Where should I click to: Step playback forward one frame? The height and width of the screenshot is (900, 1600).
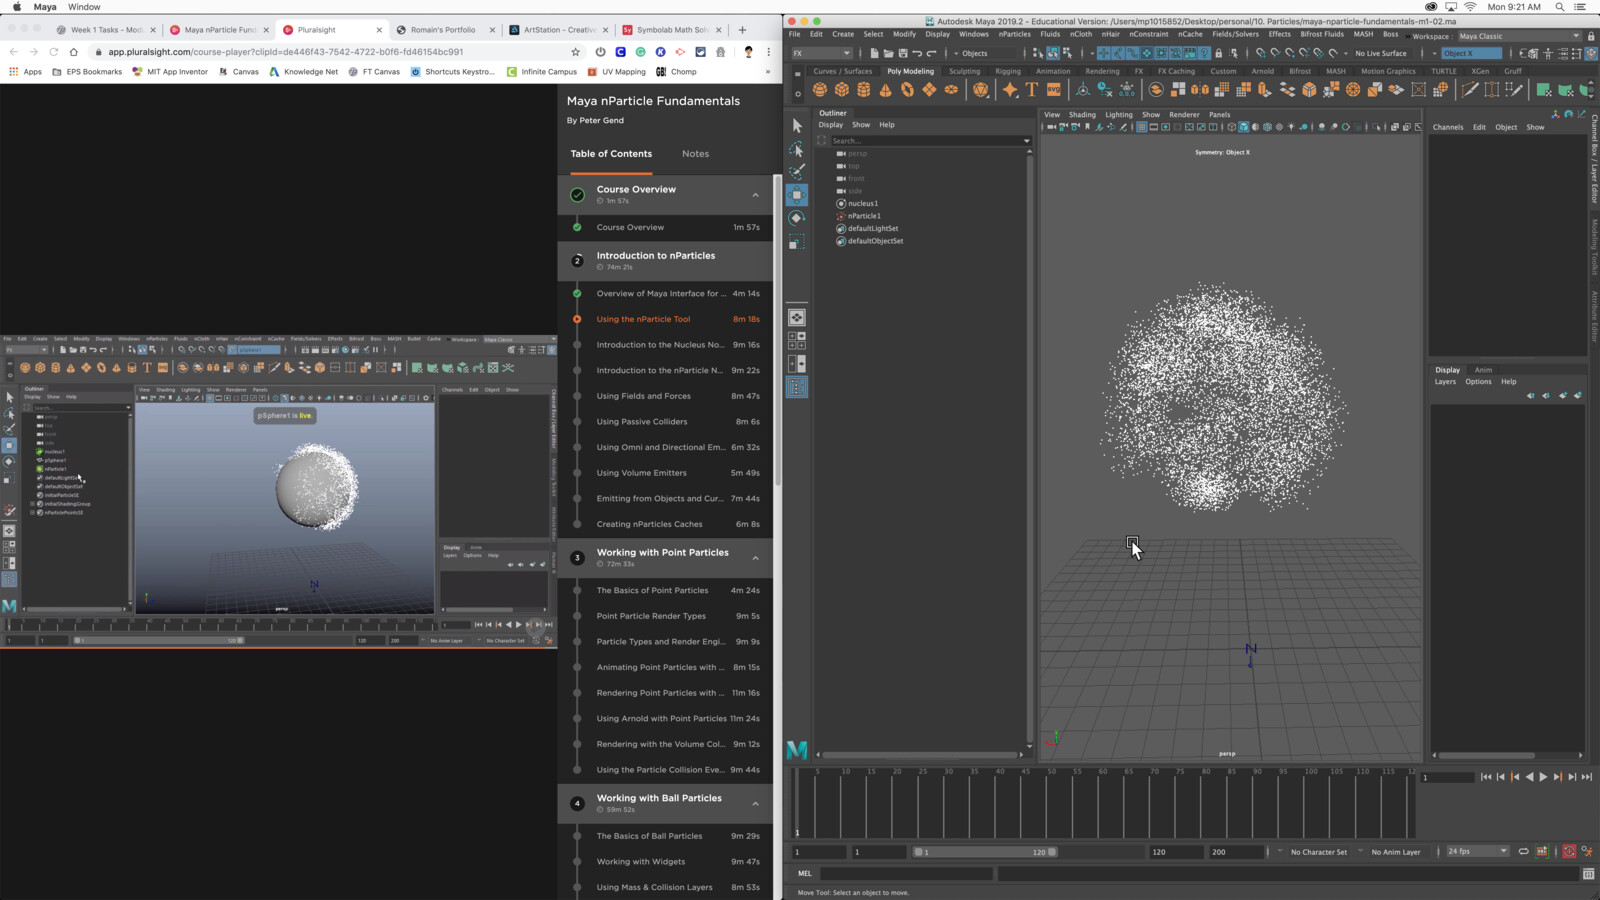1572,777
